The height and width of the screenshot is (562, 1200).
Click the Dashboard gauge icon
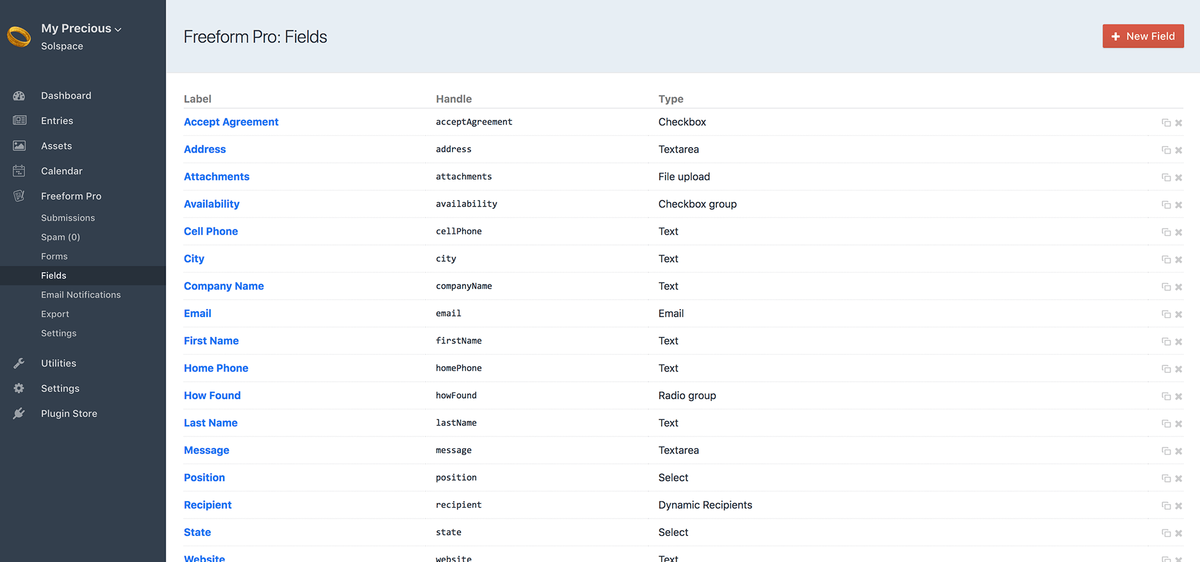coord(19,96)
